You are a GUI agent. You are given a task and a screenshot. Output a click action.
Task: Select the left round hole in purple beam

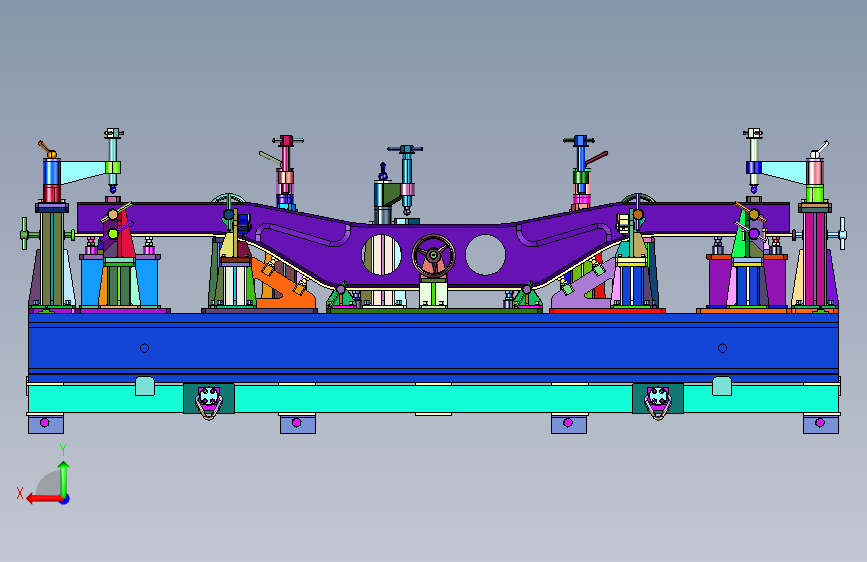(382, 254)
